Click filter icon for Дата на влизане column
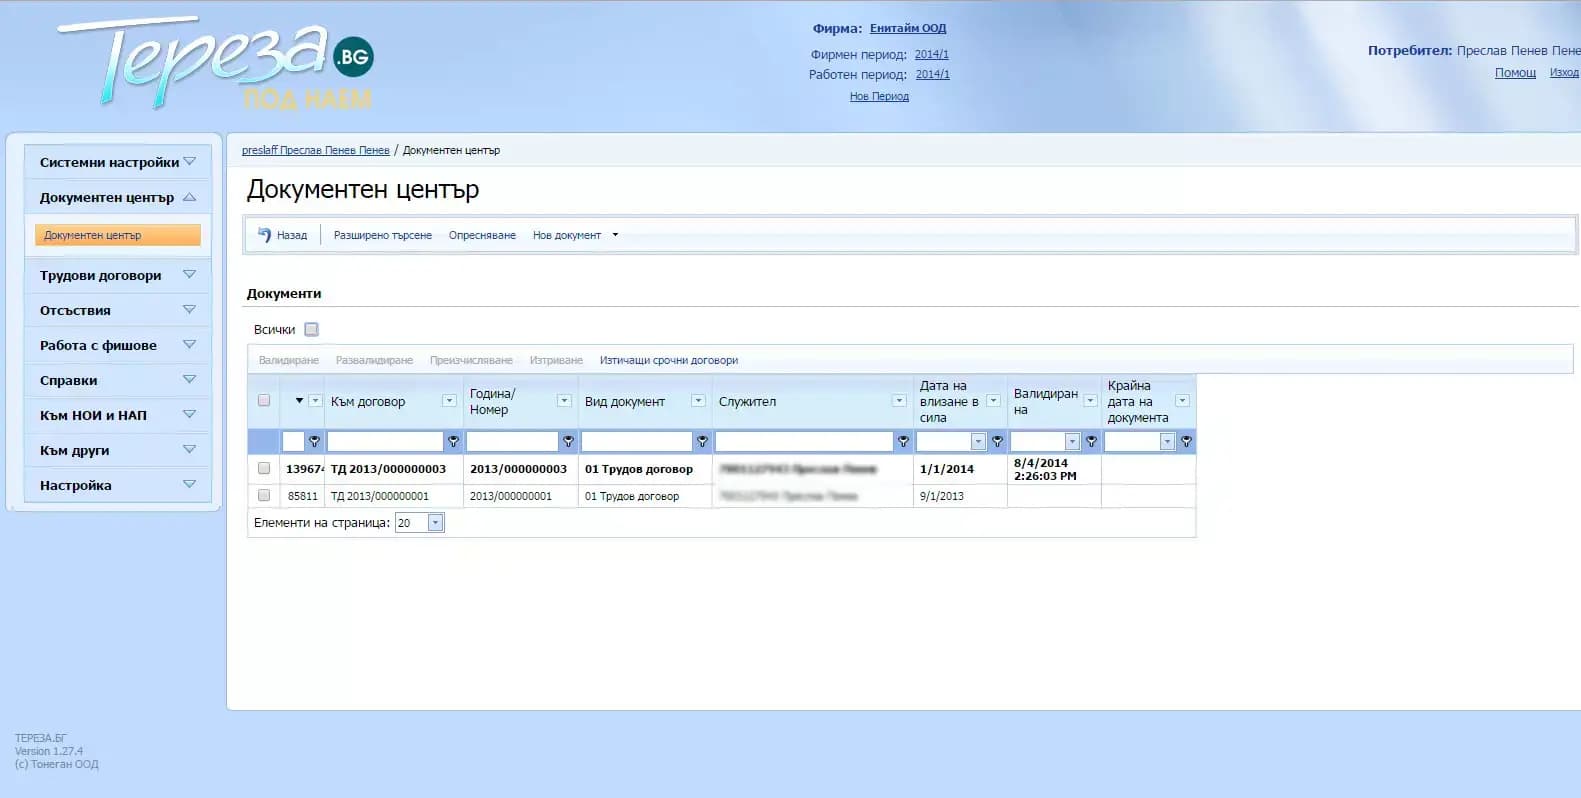Screen dimensions: 1581x798 (997, 441)
